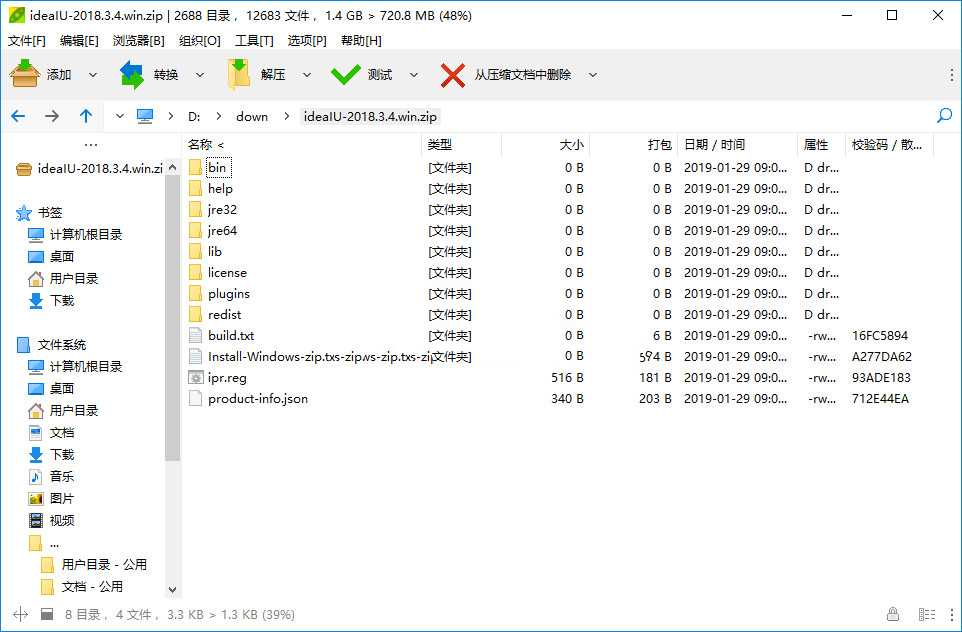962x632 pixels.
Task: Open the address bar location dropdown
Action: click(117, 115)
